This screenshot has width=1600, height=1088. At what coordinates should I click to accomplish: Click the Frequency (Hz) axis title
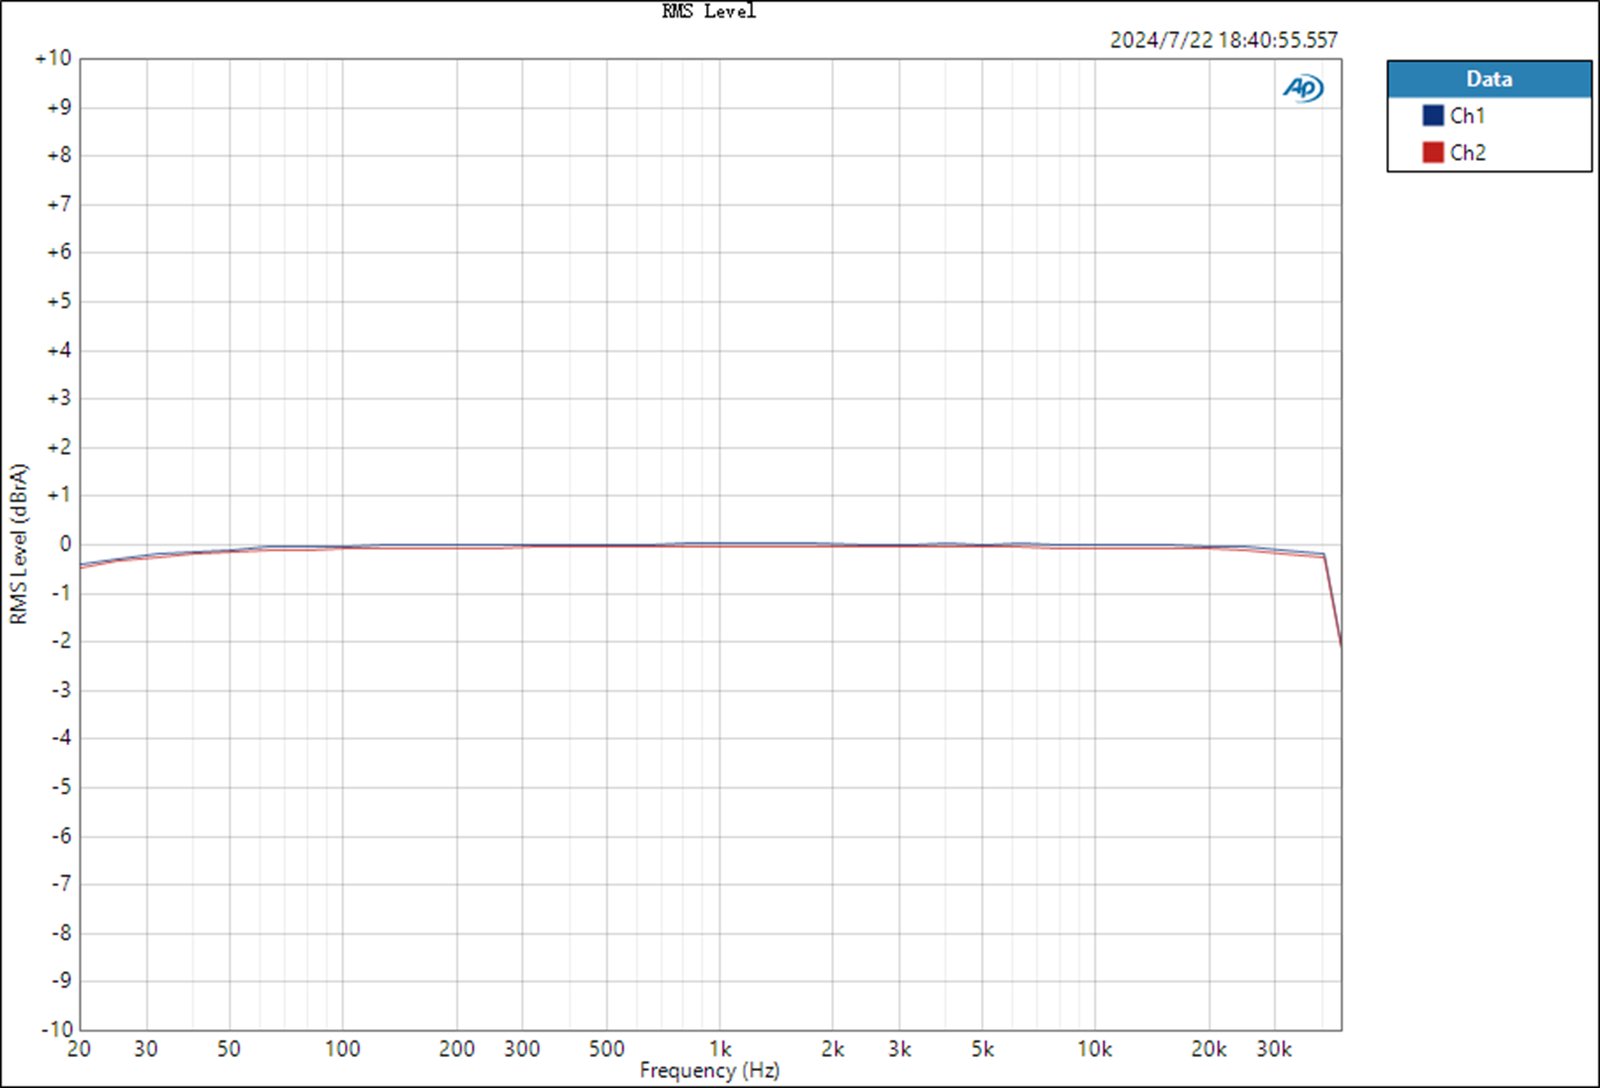pyautogui.click(x=710, y=1070)
